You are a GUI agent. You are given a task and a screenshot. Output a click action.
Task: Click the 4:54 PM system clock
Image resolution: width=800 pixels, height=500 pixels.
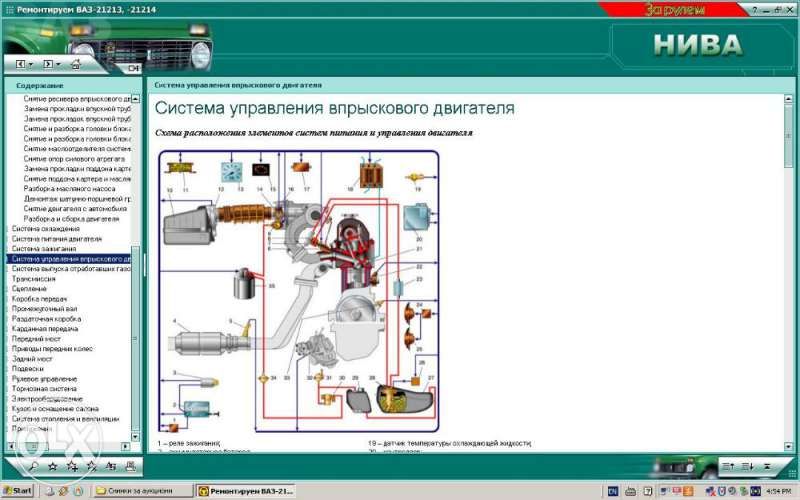click(779, 491)
